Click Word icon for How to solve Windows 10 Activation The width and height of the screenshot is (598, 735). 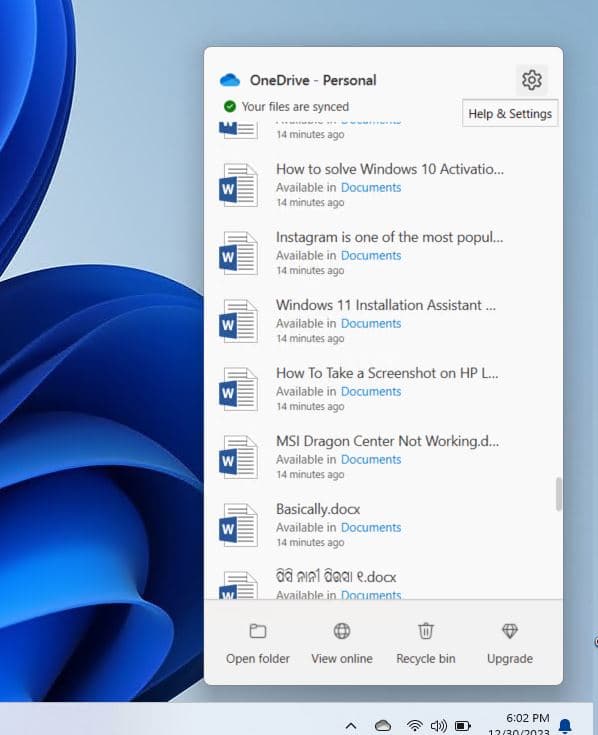coord(238,185)
